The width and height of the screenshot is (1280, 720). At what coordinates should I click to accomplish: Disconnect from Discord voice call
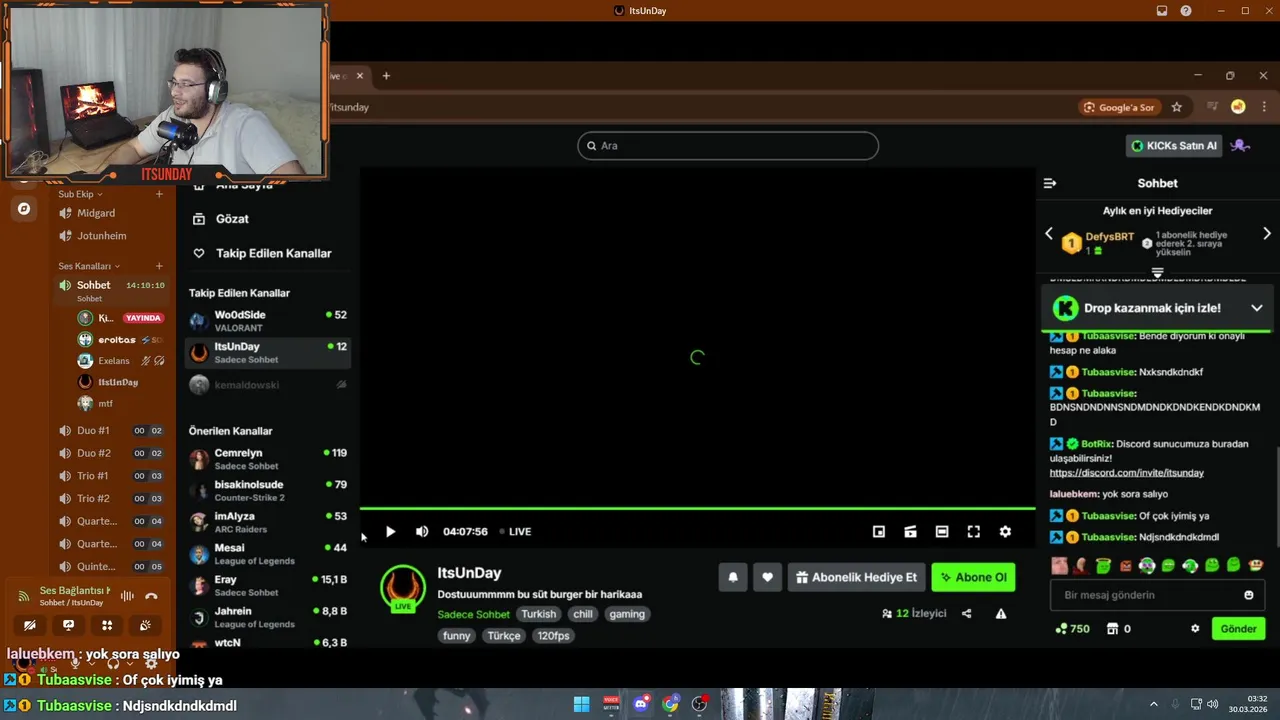point(151,596)
